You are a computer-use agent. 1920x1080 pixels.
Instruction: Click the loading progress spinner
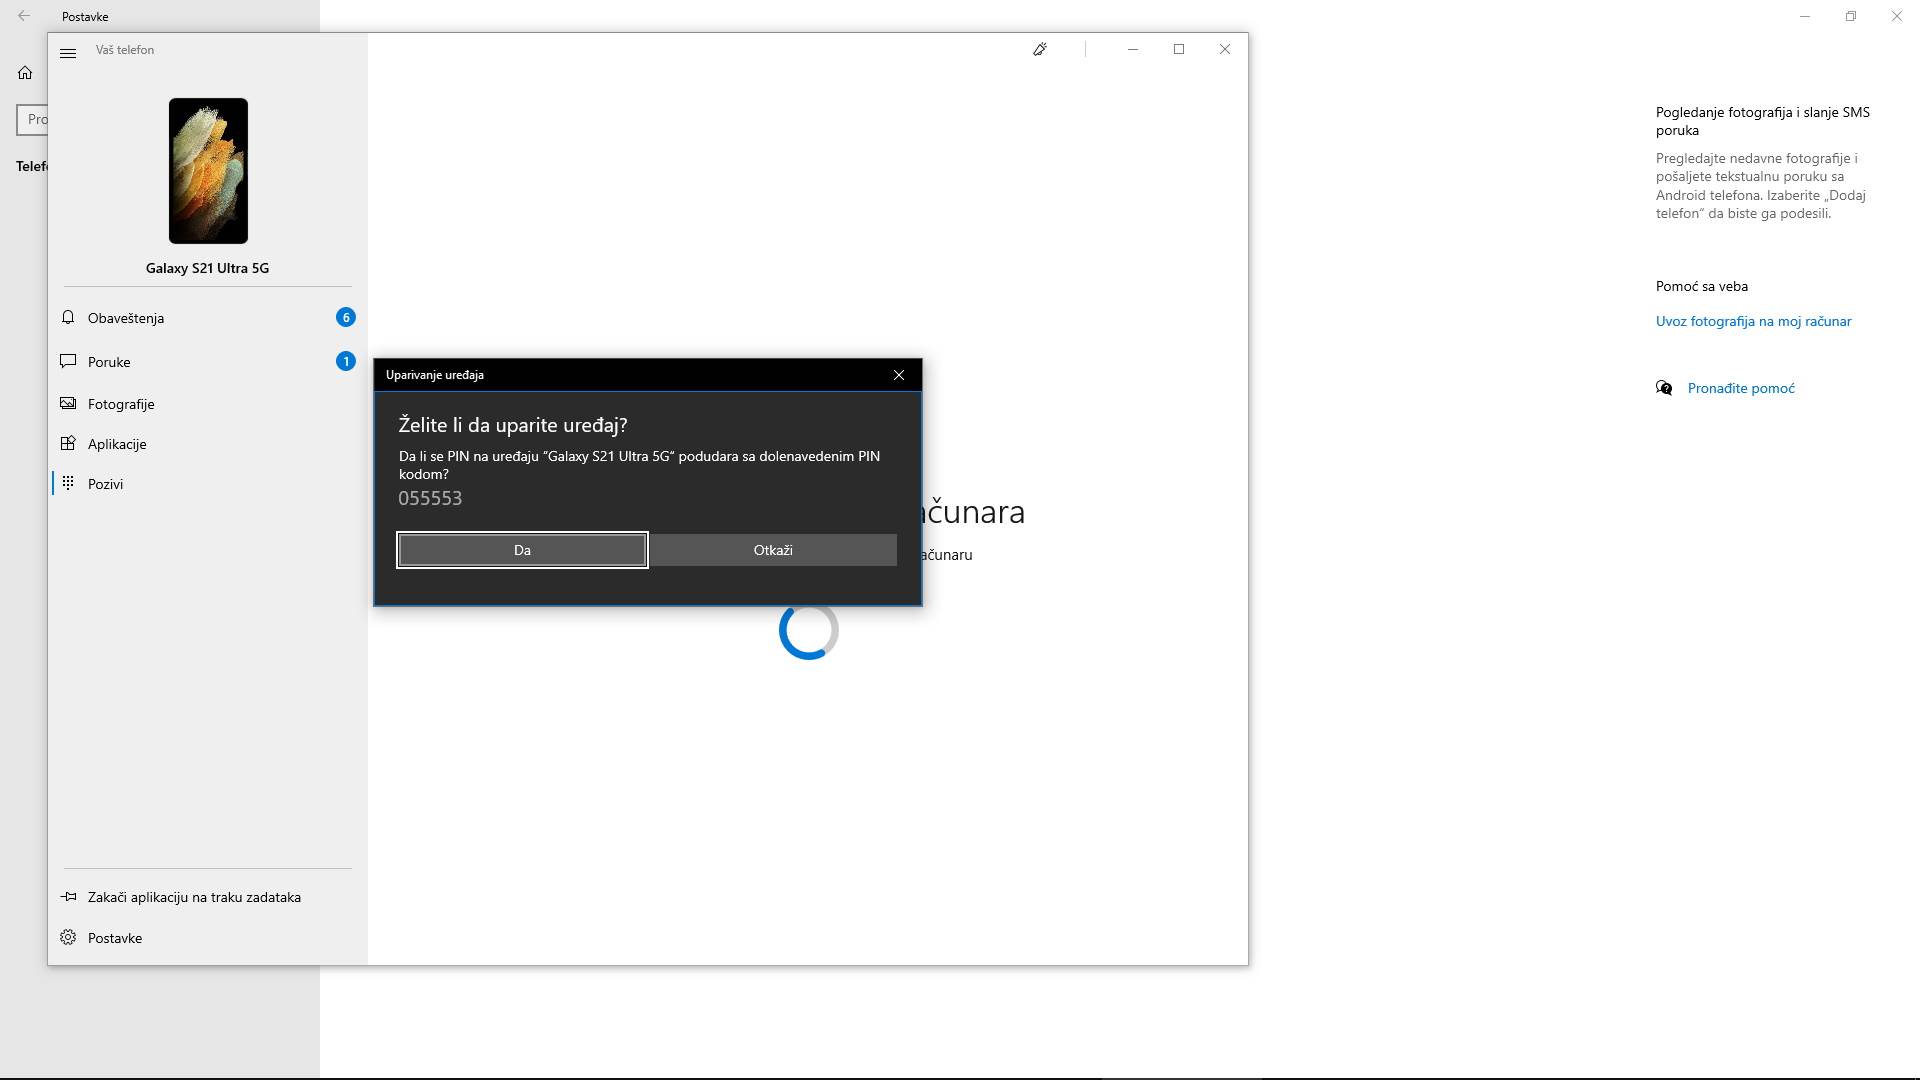pyautogui.click(x=807, y=631)
